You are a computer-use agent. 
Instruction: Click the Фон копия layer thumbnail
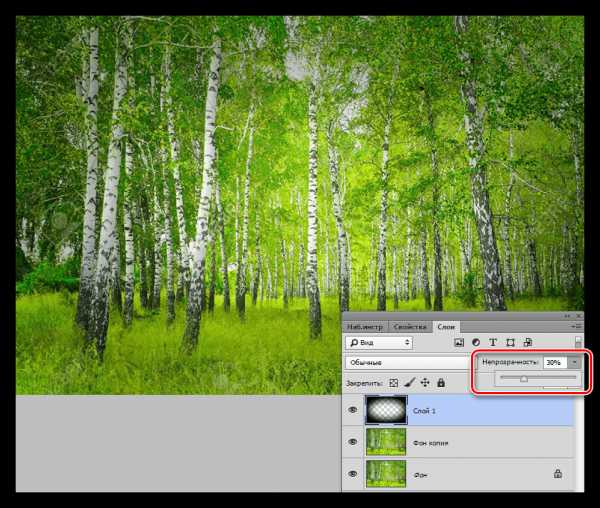click(386, 442)
